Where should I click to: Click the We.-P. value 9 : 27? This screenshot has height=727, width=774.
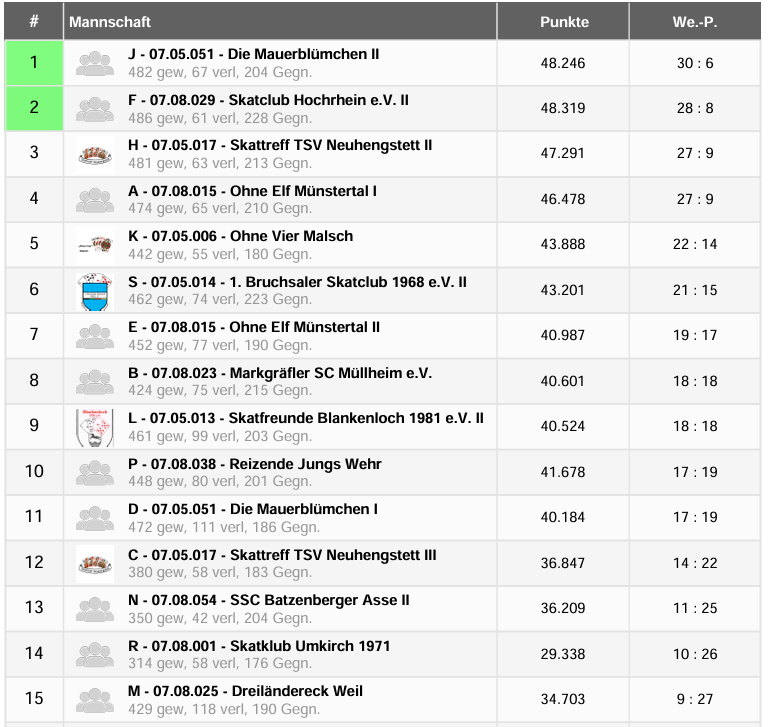(695, 699)
